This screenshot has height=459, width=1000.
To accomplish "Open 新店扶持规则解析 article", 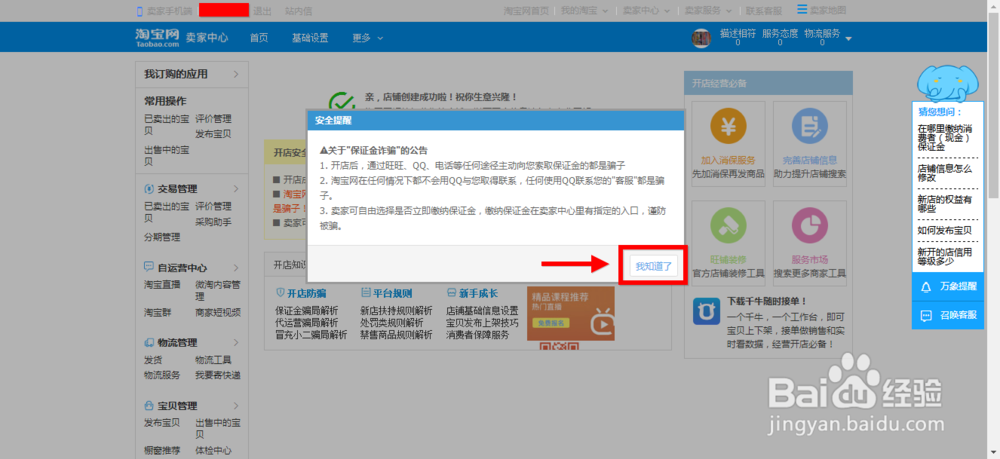I will point(396,311).
